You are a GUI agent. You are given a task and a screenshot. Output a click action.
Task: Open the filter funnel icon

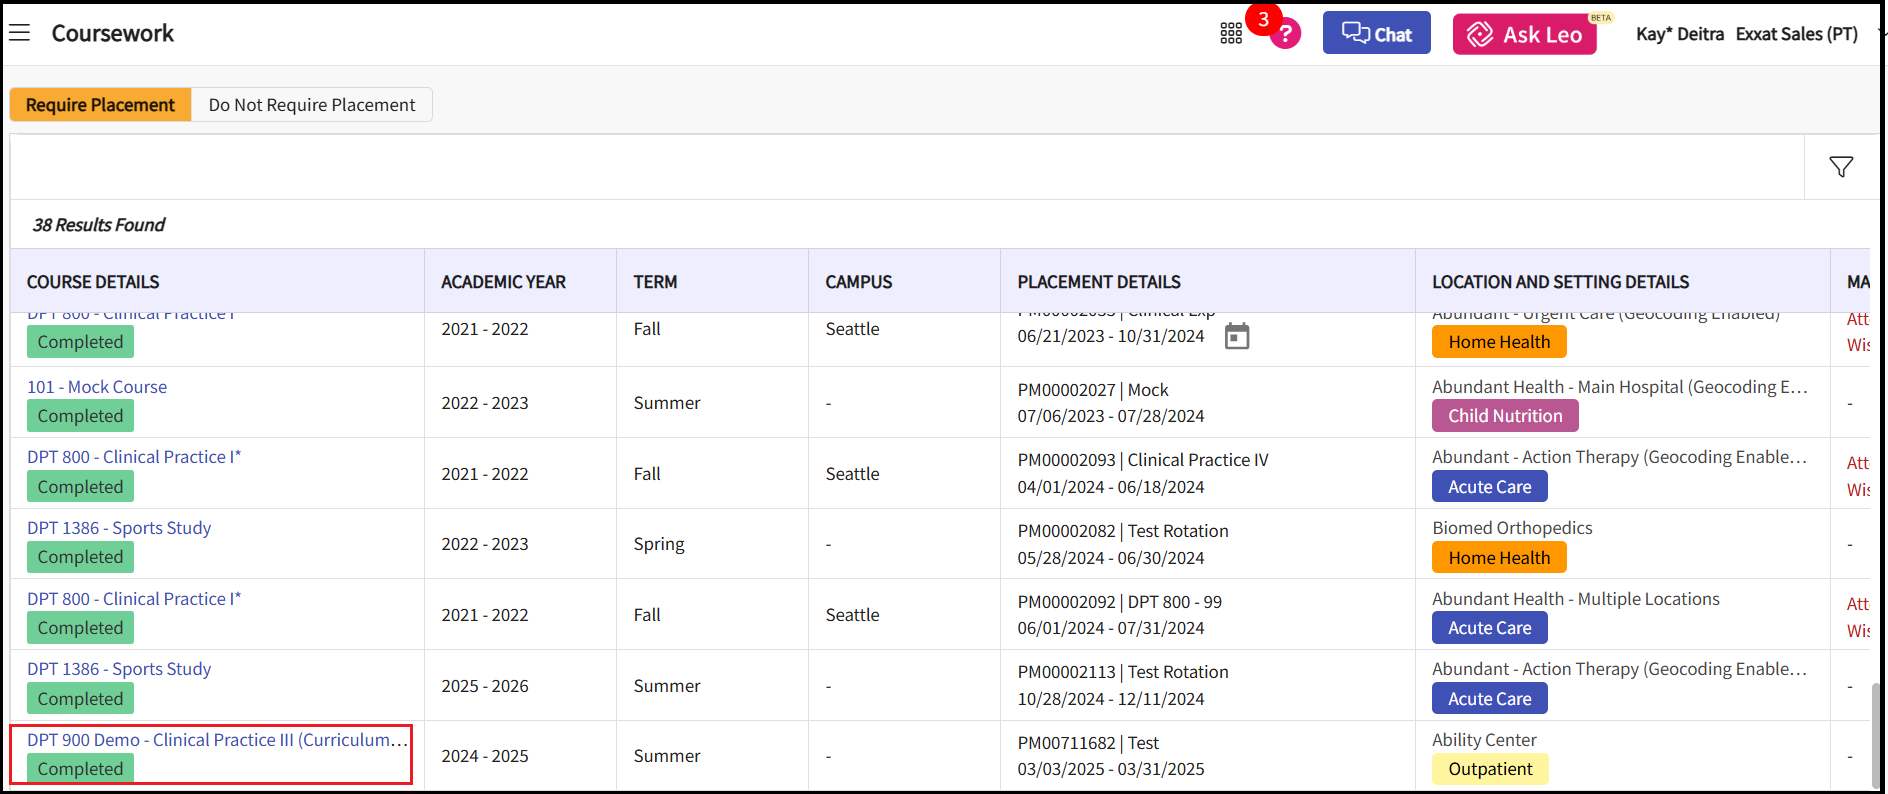[x=1841, y=167]
